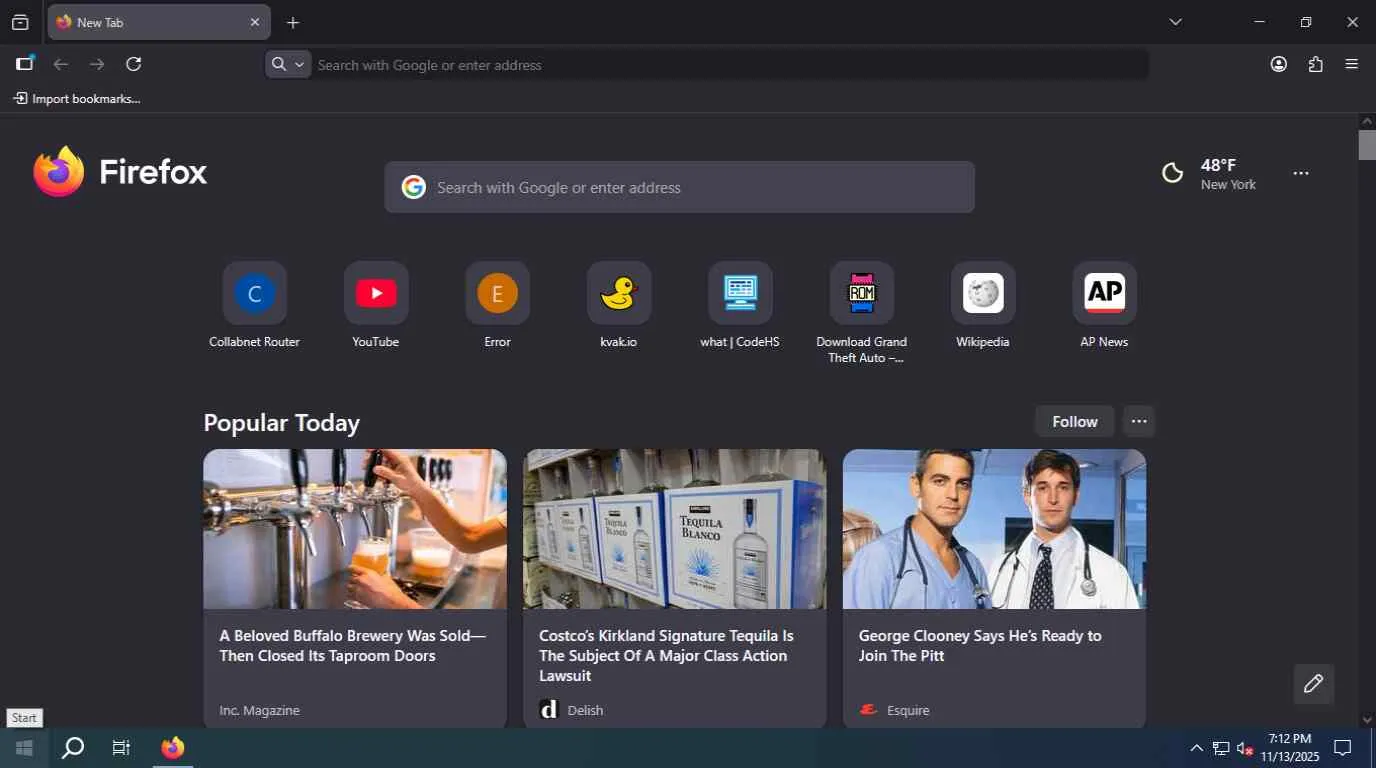Open the beer taps article thumbnail
This screenshot has height=768, width=1376.
tap(355, 529)
